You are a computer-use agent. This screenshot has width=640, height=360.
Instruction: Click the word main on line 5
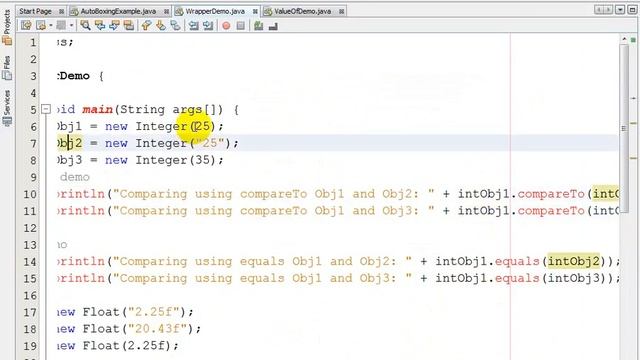click(x=98, y=109)
